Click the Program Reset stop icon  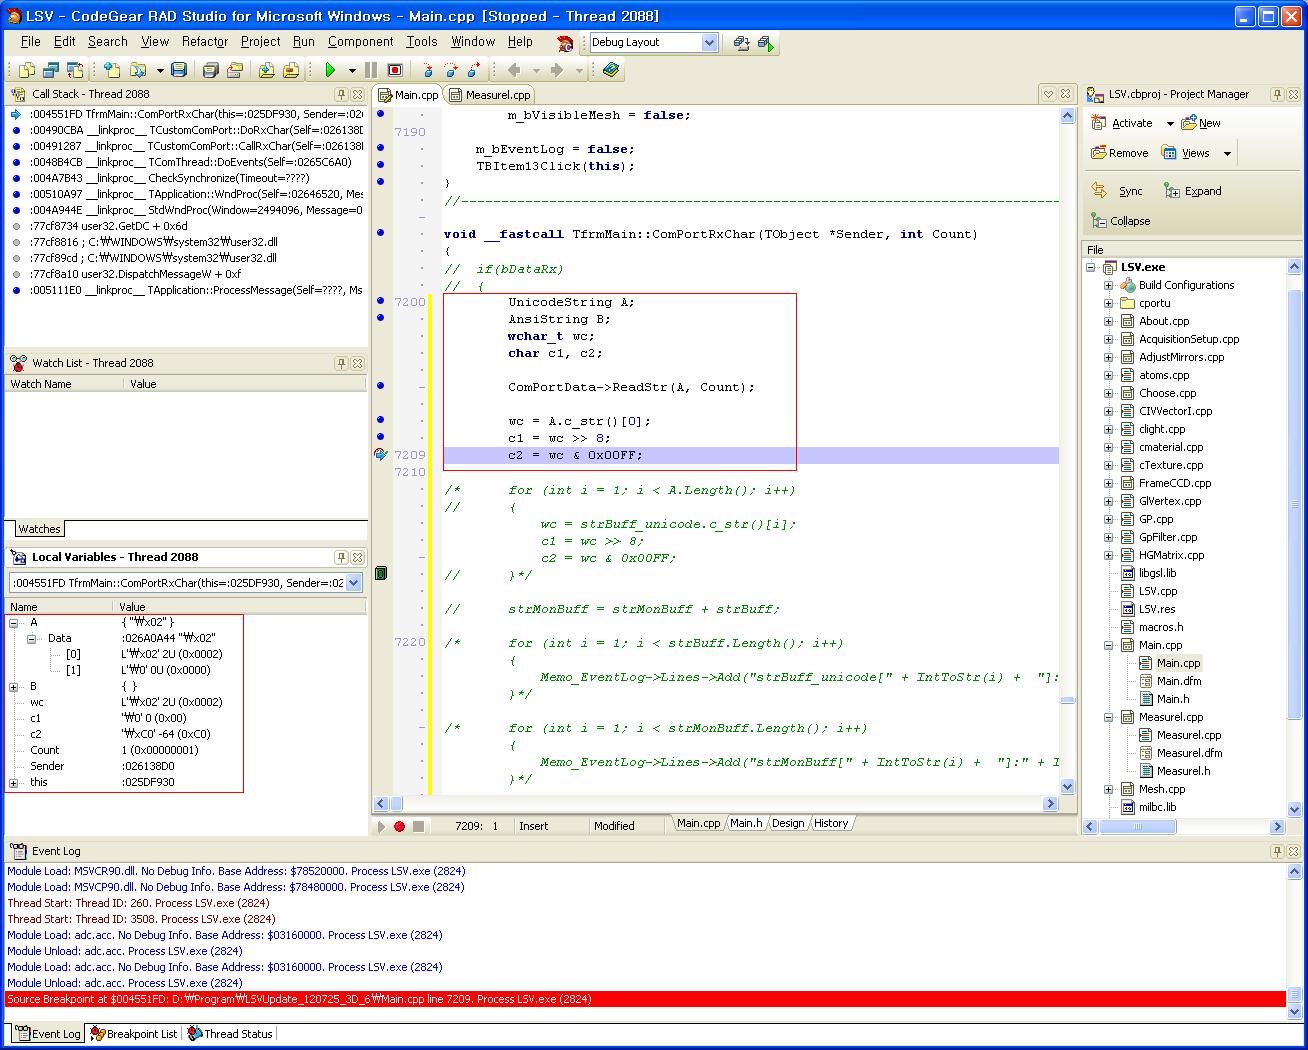pyautogui.click(x=395, y=70)
